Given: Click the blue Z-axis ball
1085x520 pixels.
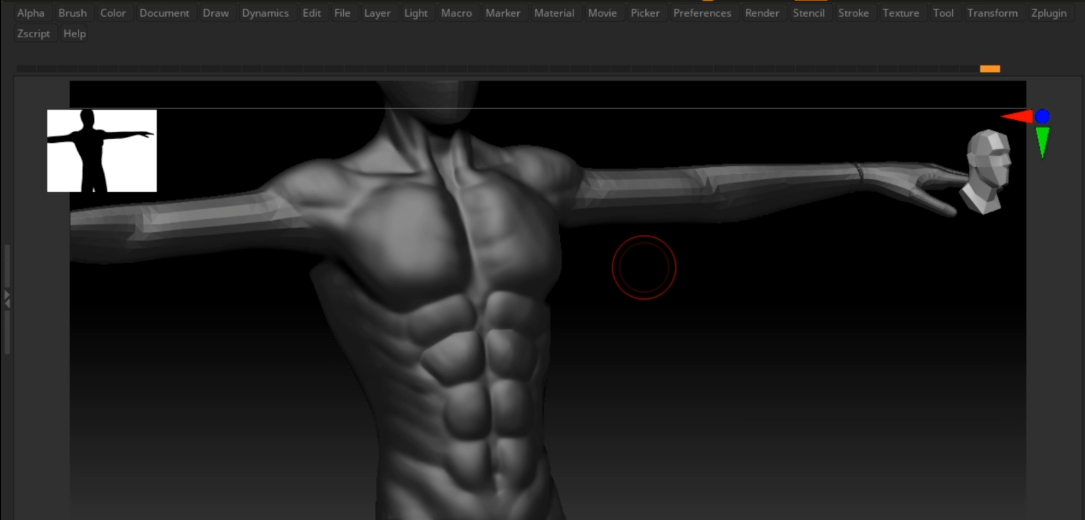Looking at the screenshot, I should [1042, 117].
